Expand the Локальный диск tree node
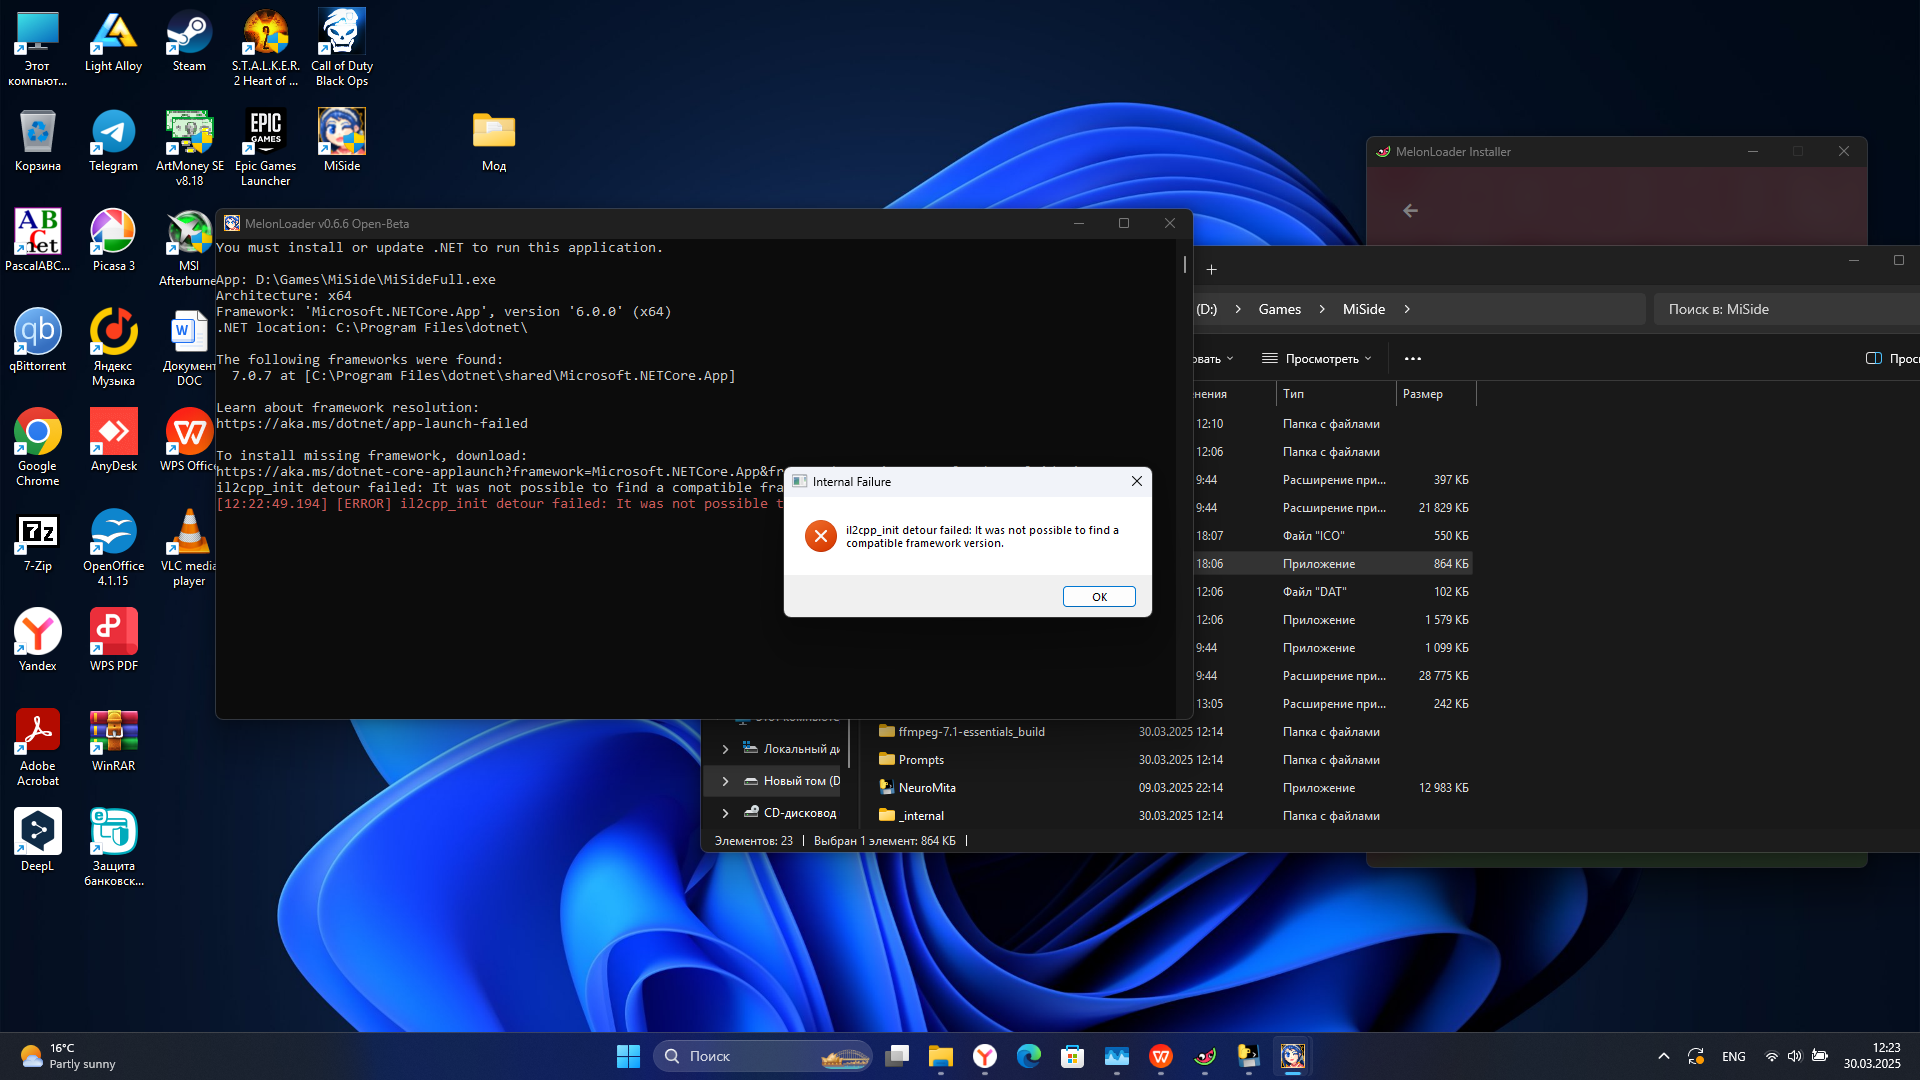 [x=725, y=749]
